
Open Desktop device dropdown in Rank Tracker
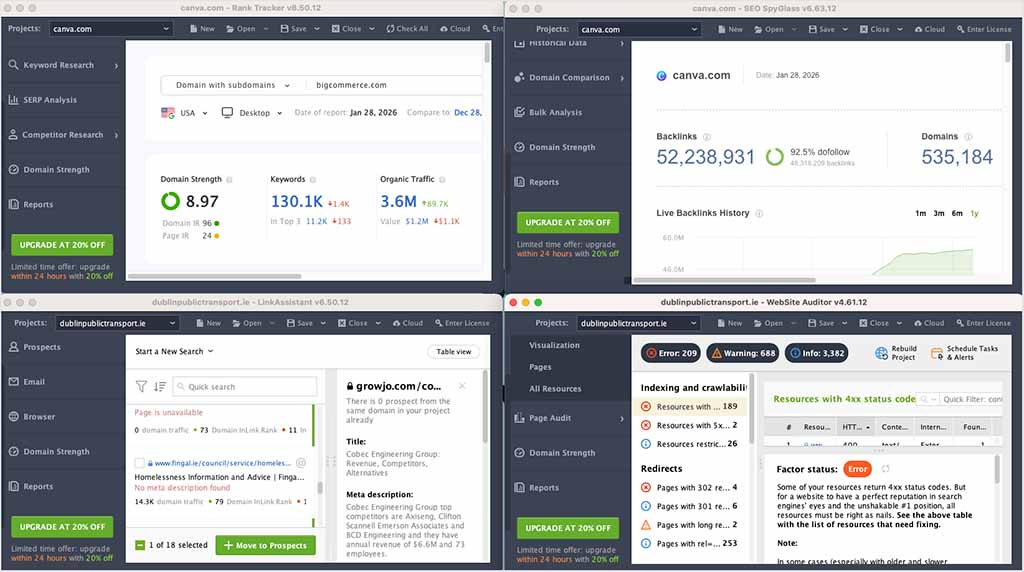[x=252, y=113]
